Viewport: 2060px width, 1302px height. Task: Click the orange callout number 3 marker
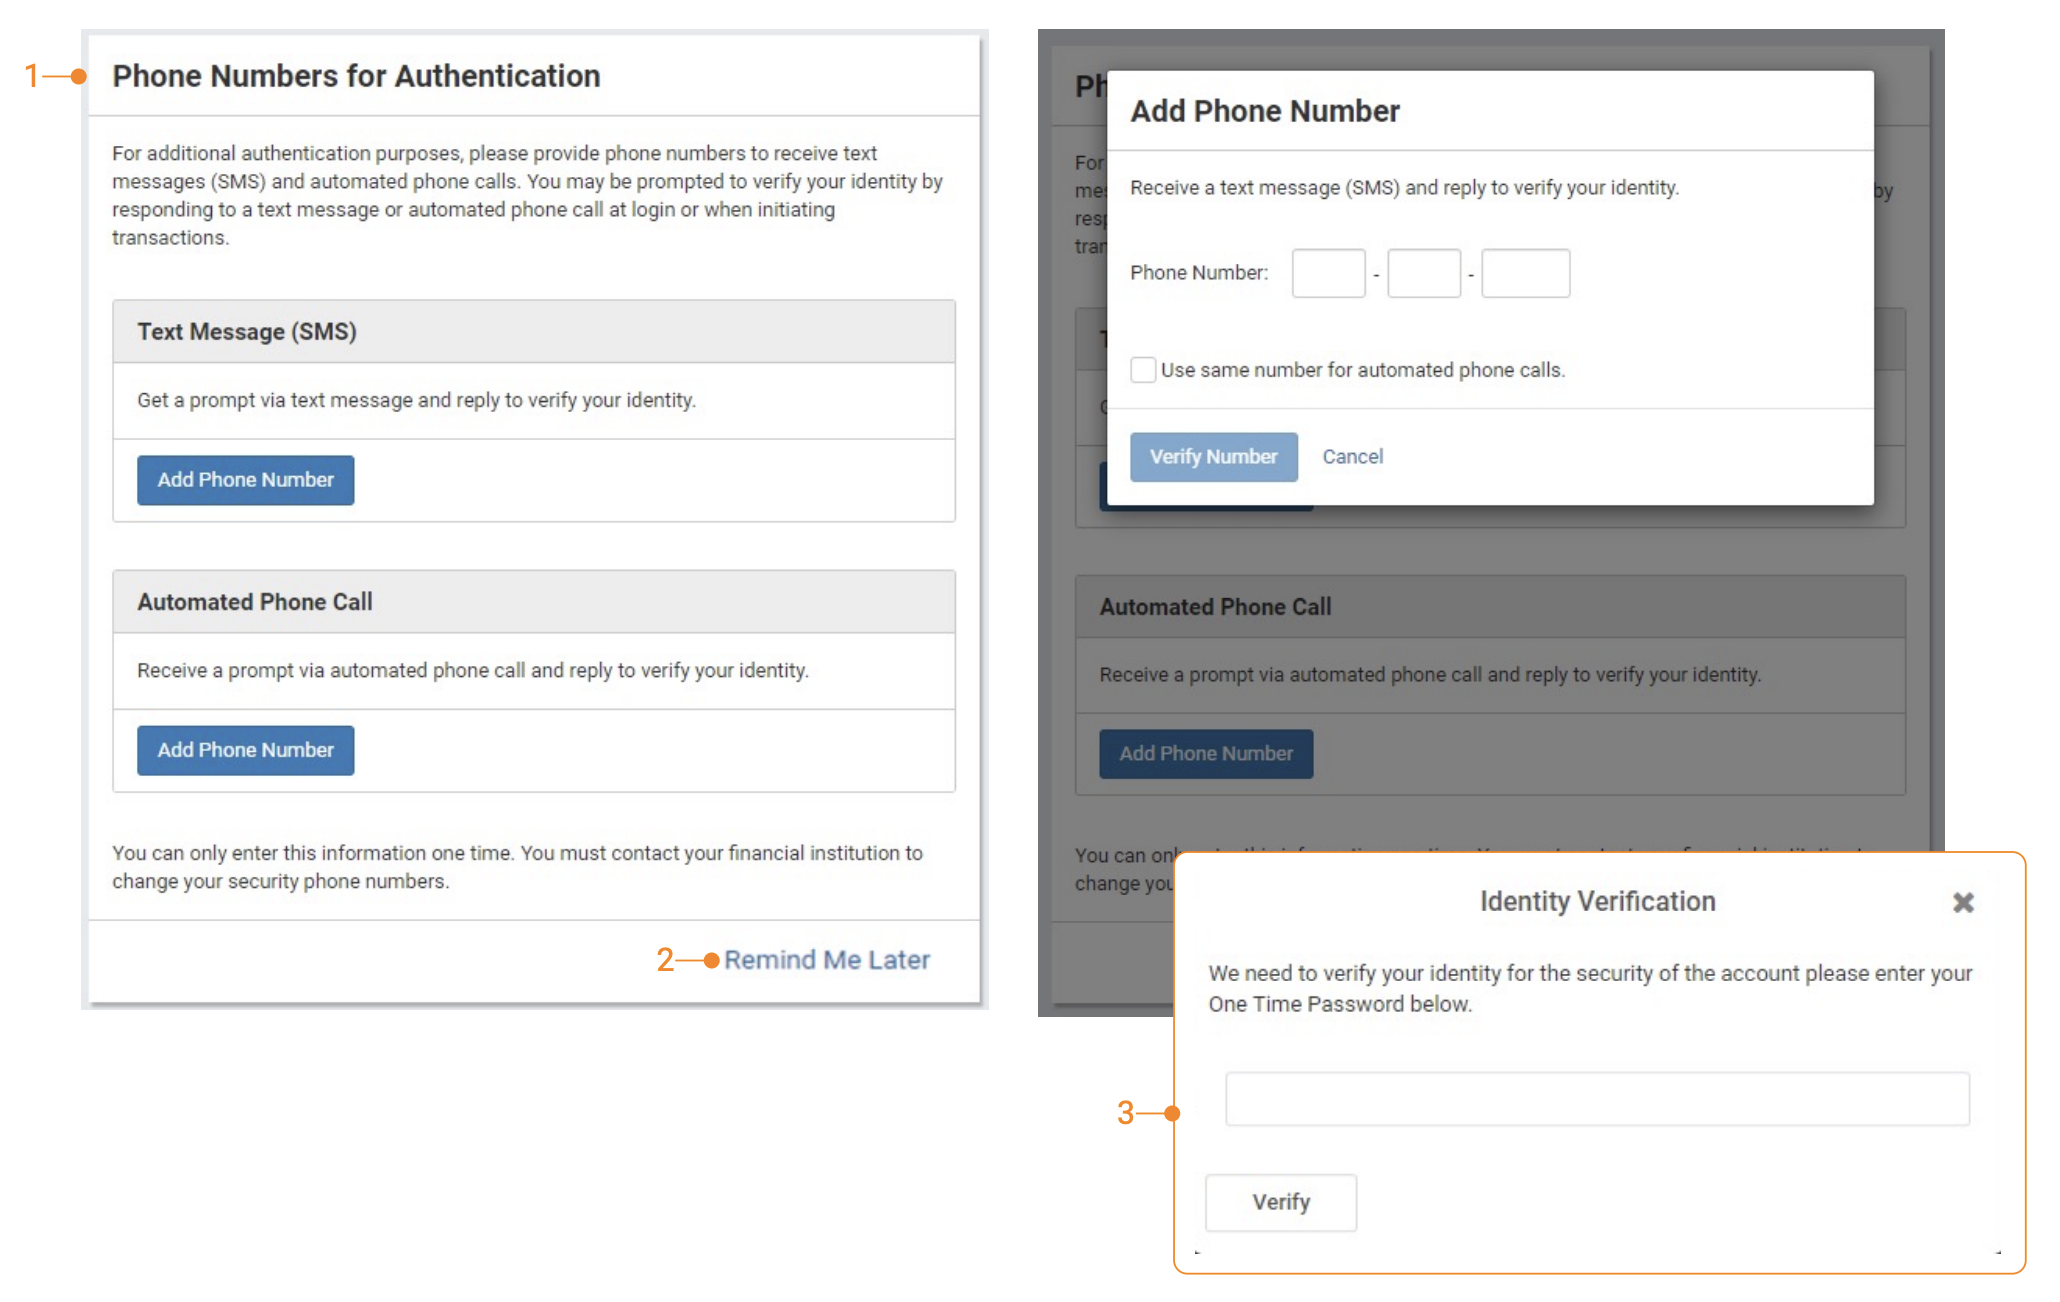(x=1126, y=1113)
